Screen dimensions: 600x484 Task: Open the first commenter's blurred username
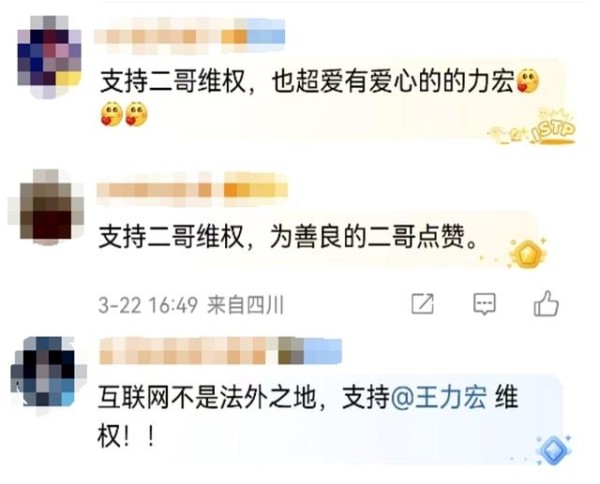pos(190,36)
